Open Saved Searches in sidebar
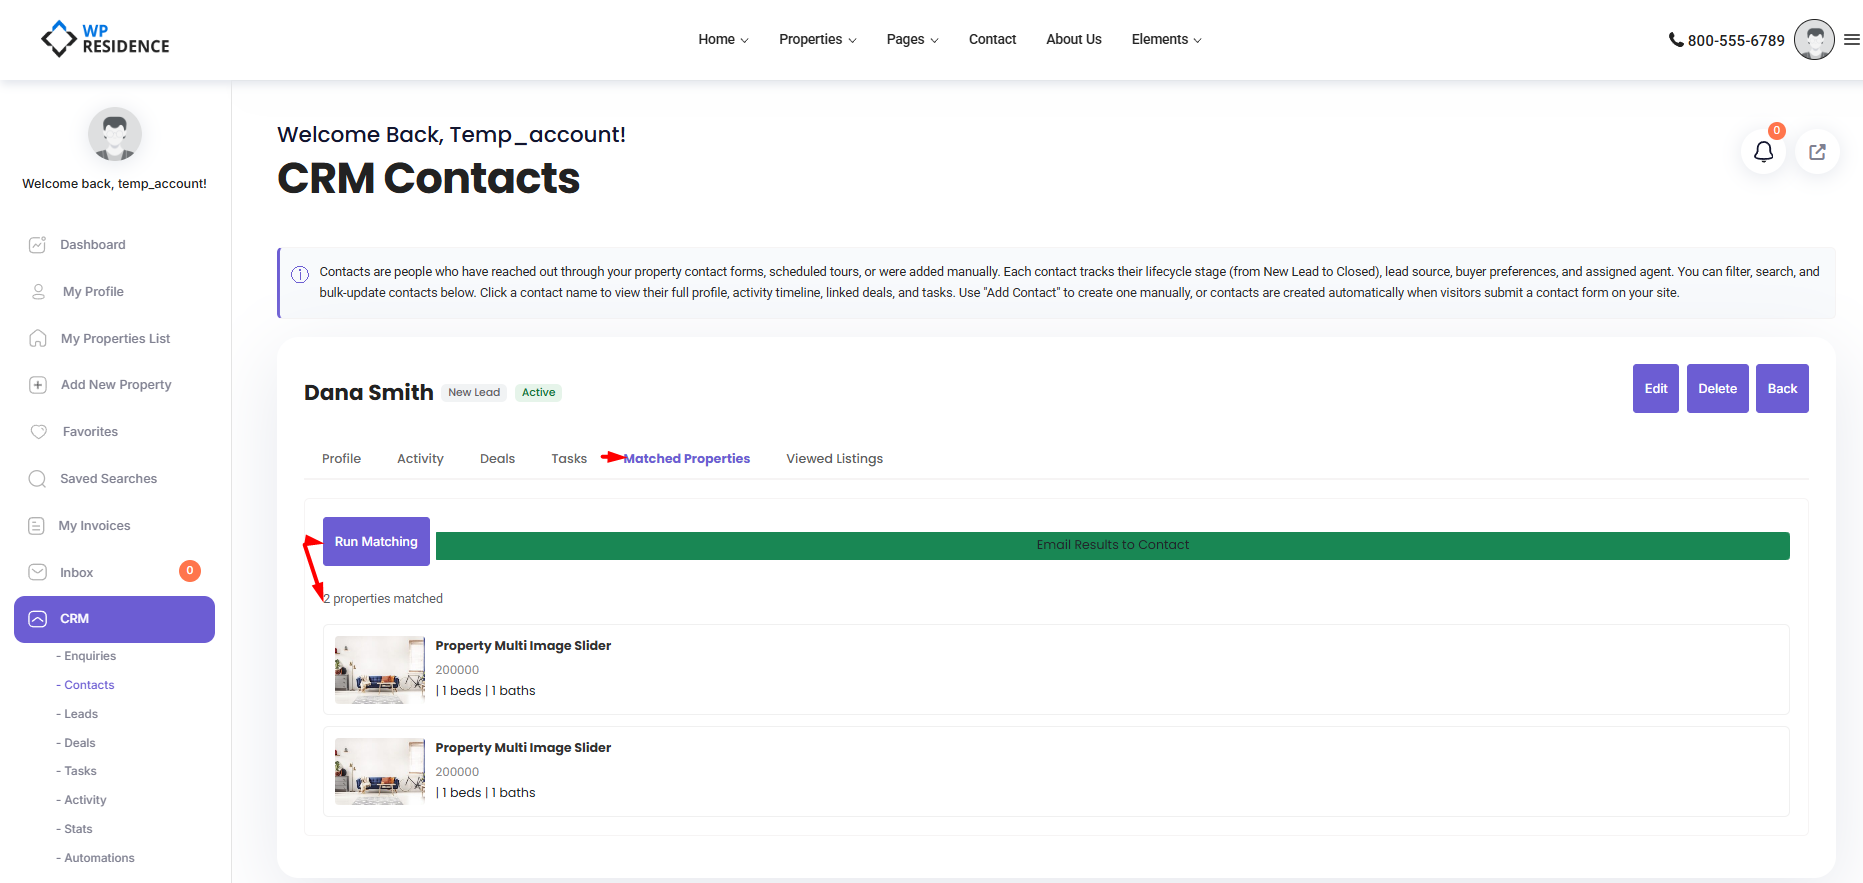This screenshot has height=883, width=1863. (x=108, y=479)
